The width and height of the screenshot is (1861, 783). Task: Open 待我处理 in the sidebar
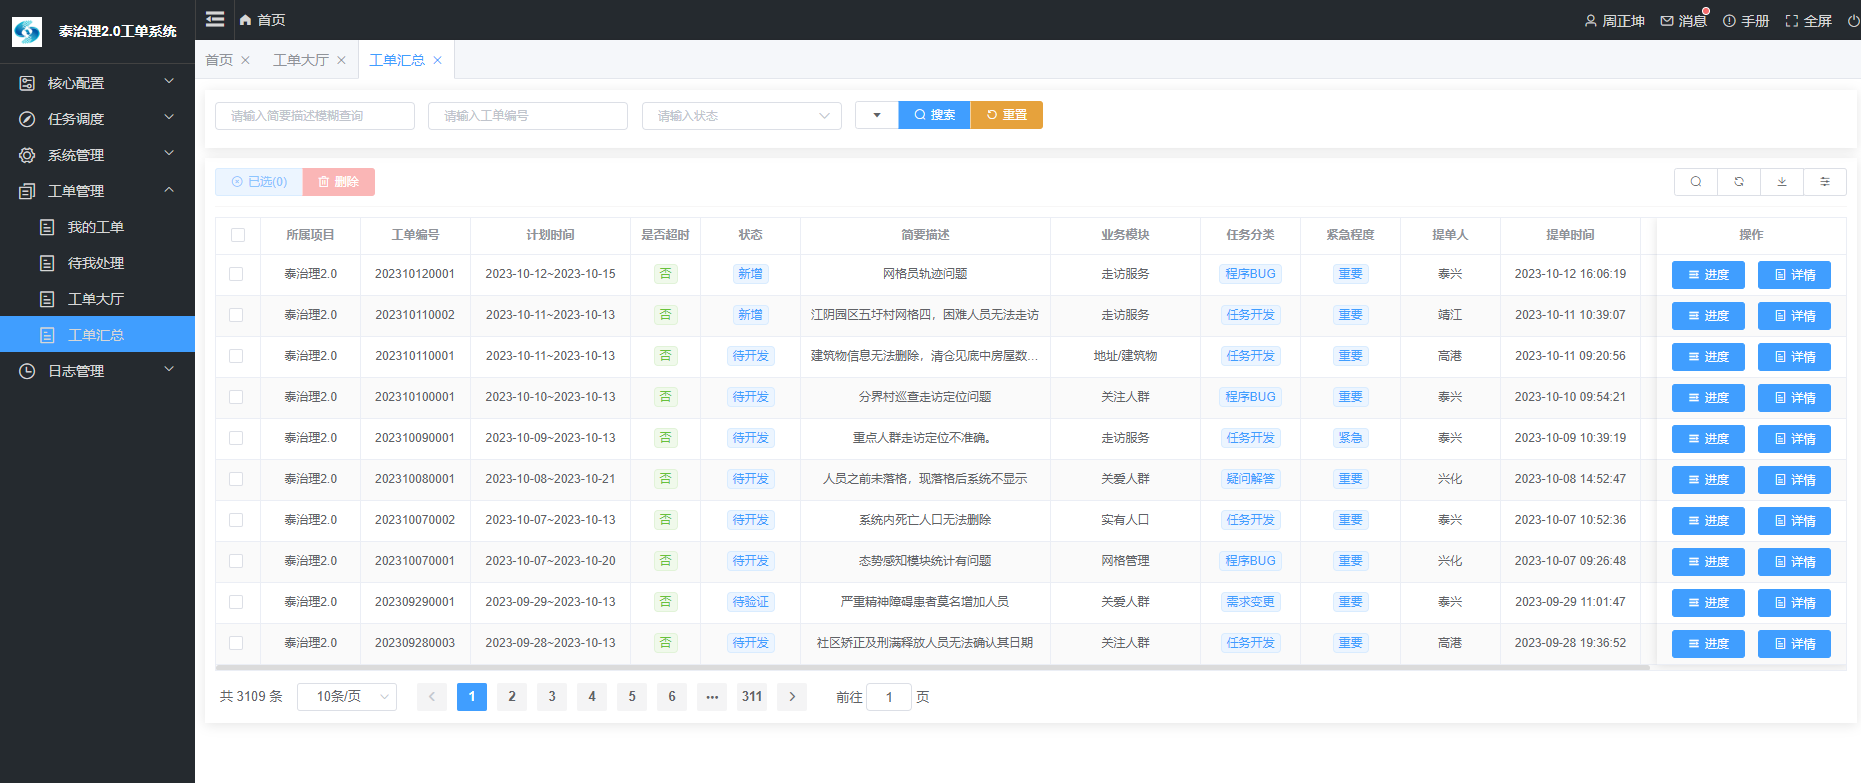(96, 263)
